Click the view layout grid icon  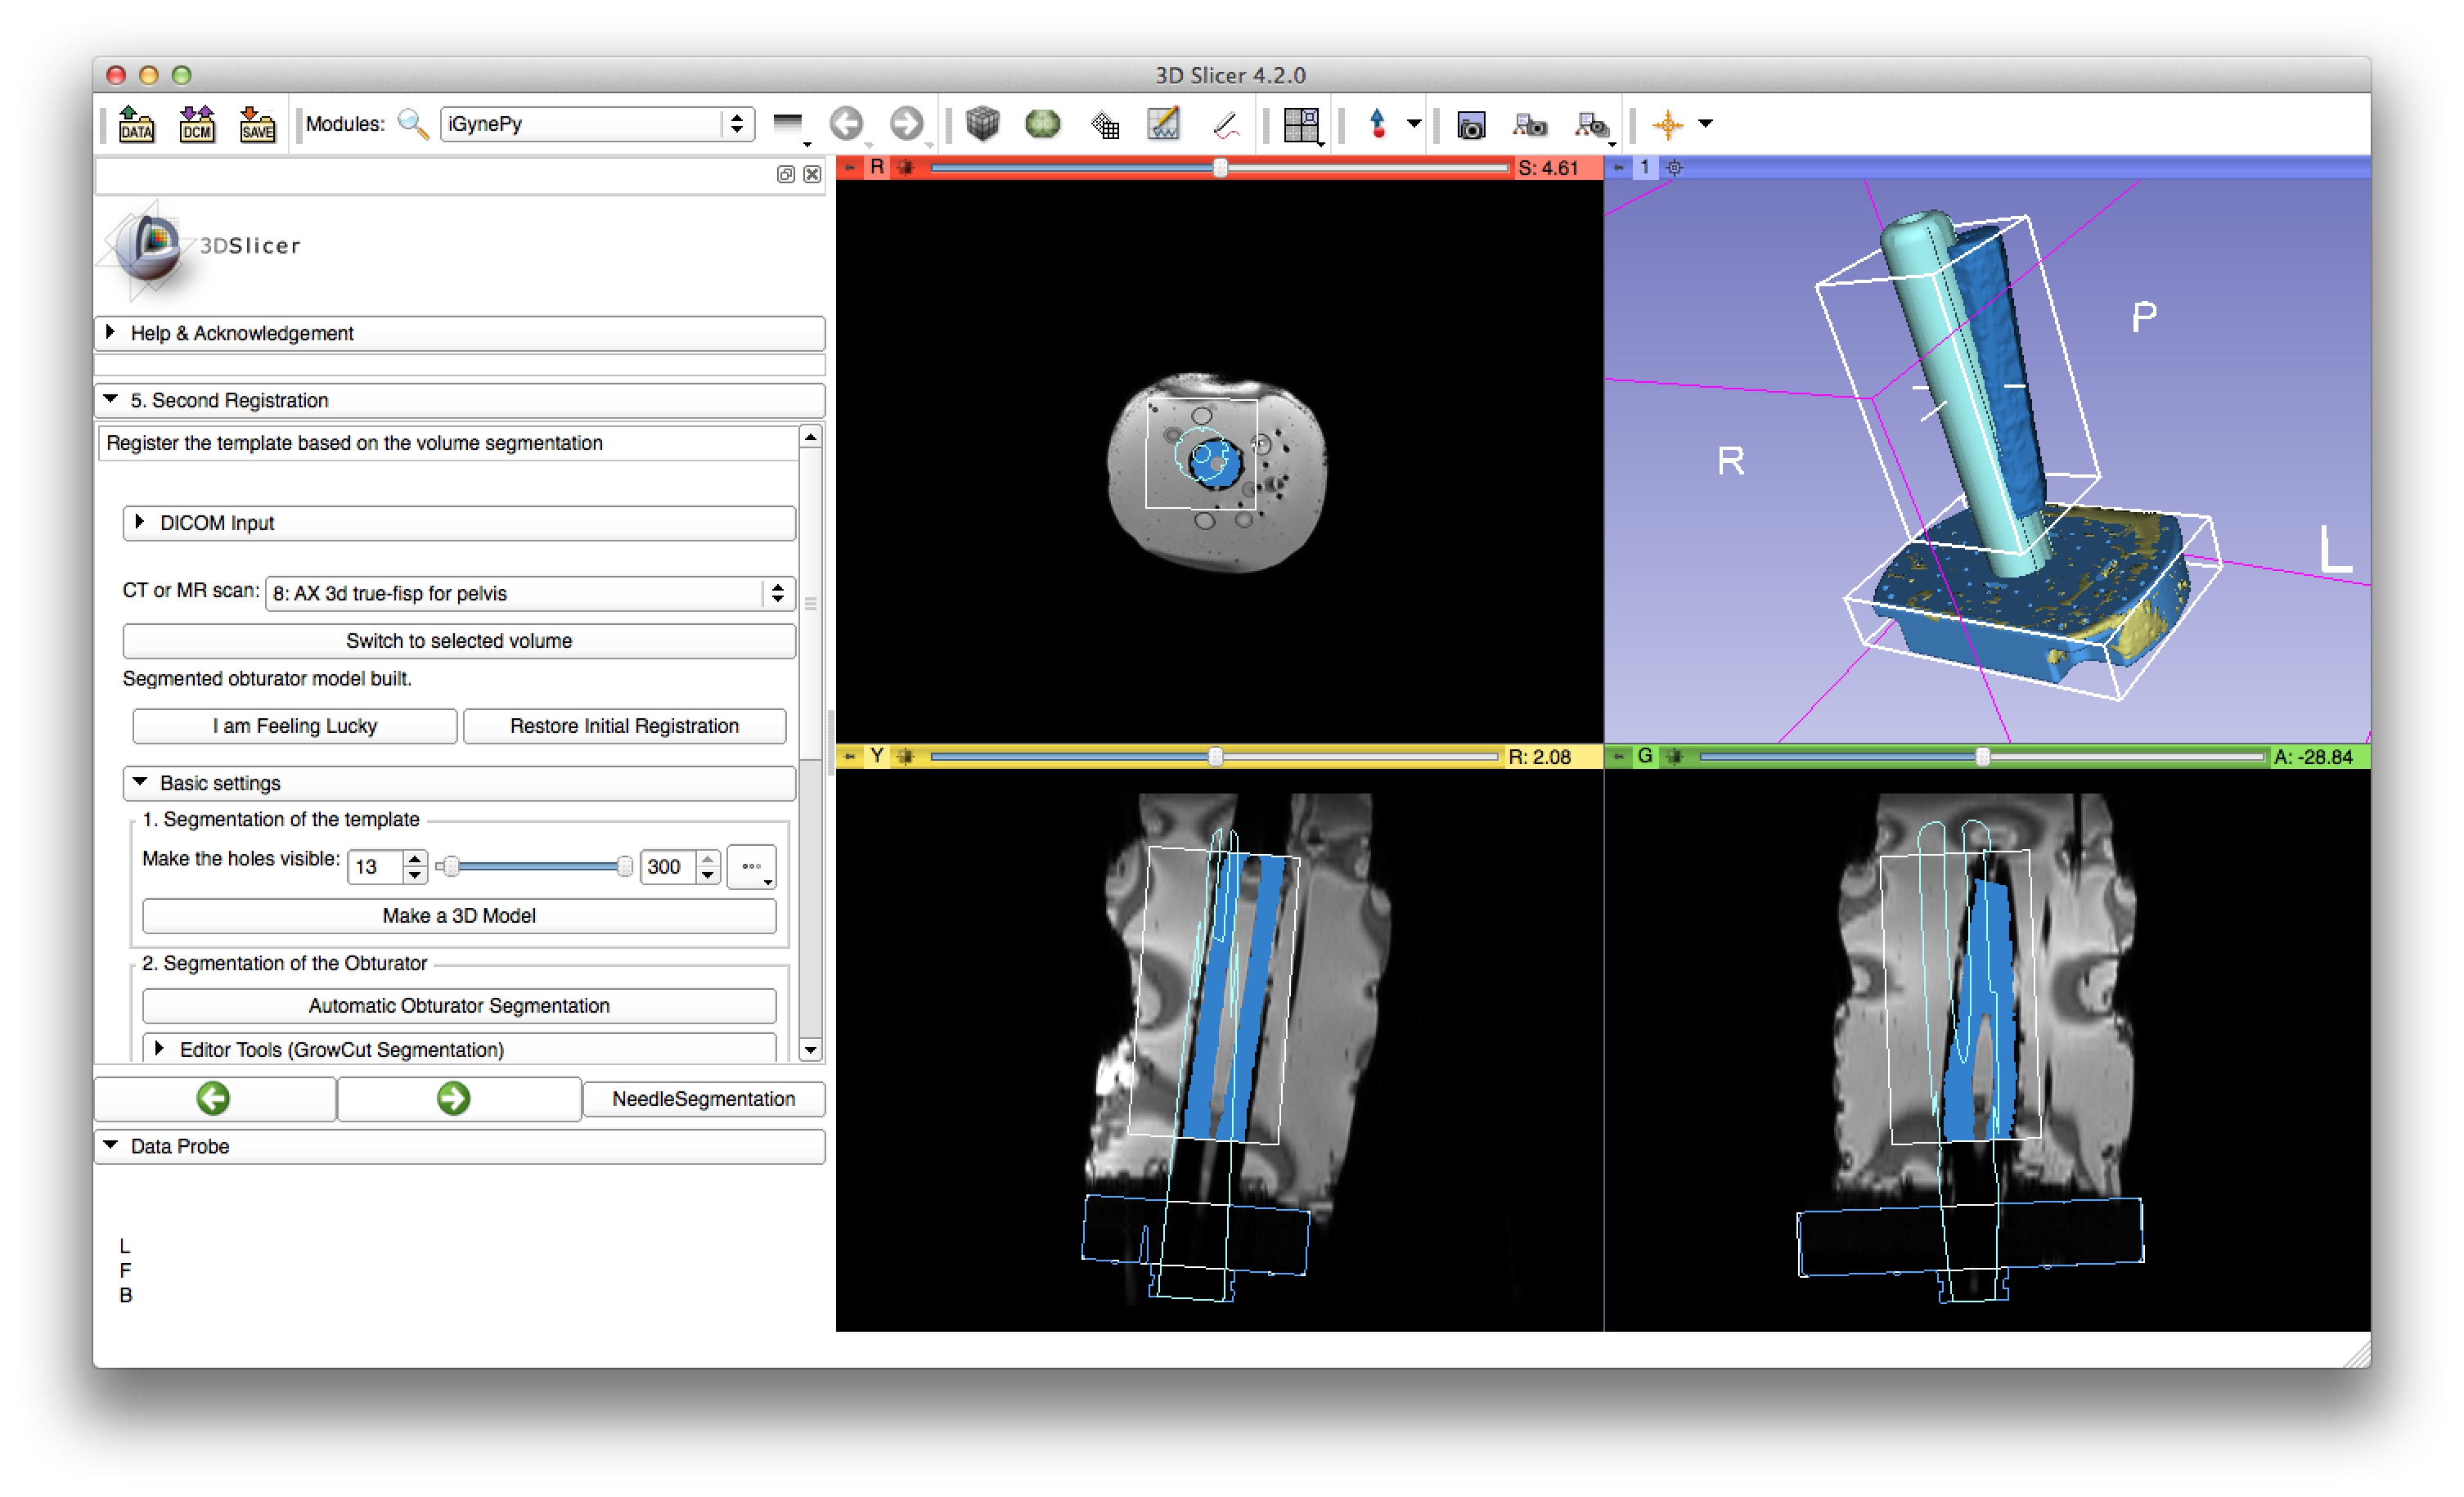click(x=1301, y=125)
